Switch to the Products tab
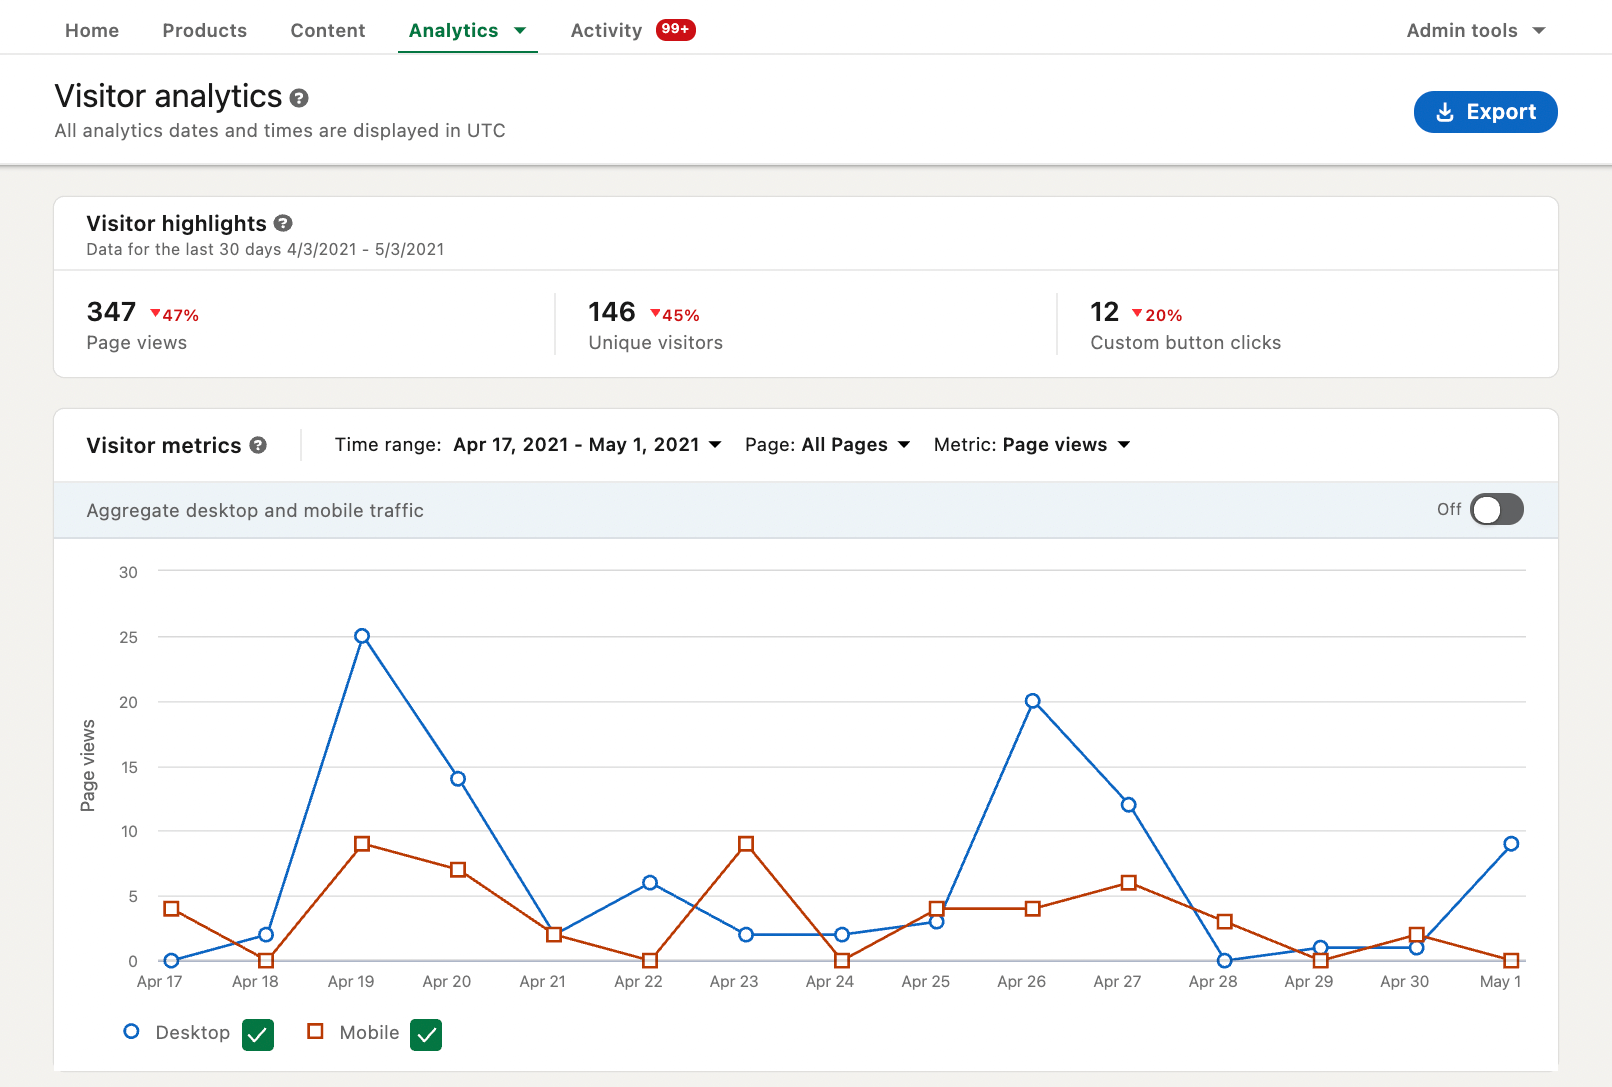The image size is (1612, 1087). (x=204, y=30)
